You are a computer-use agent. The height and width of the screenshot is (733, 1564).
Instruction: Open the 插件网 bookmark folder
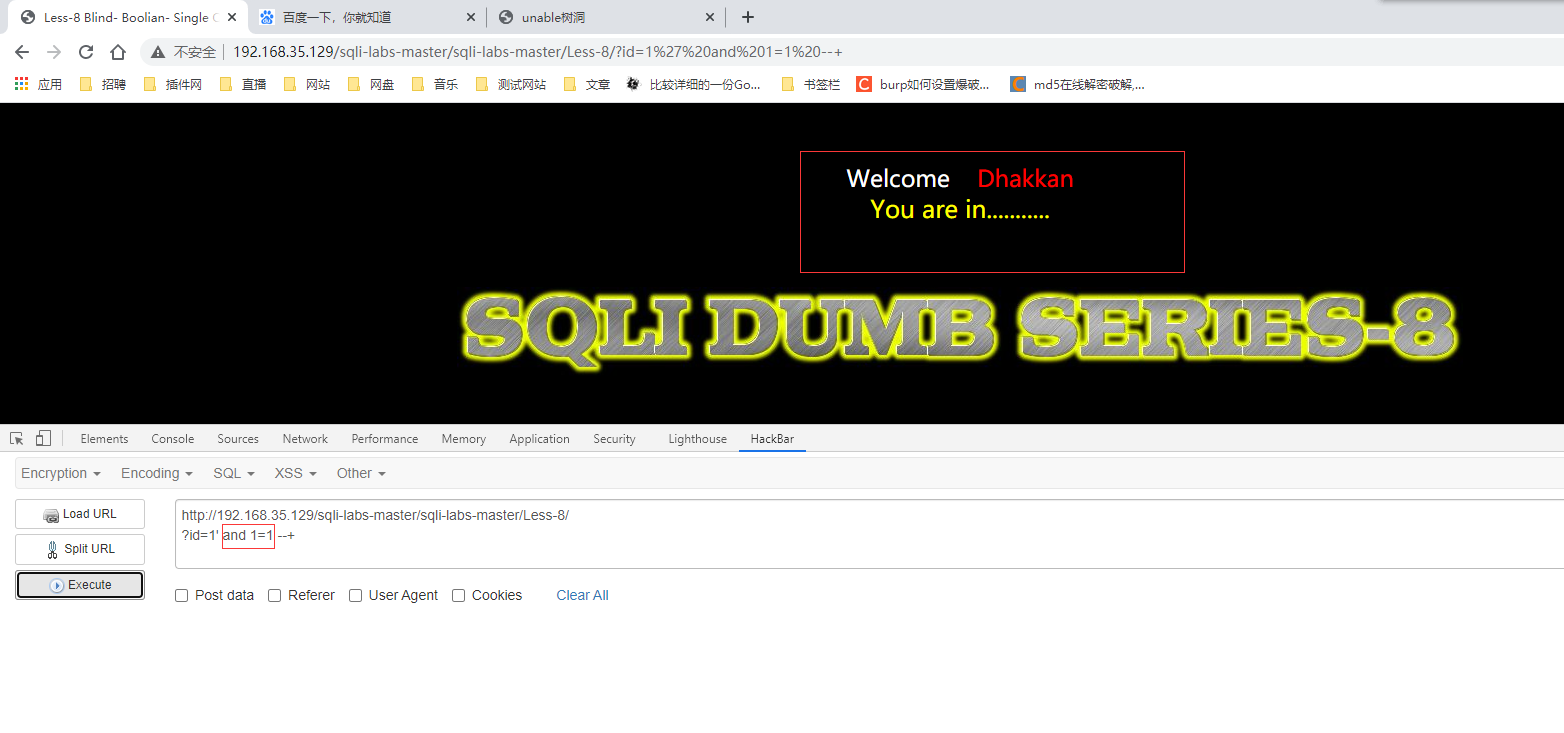coord(173,85)
